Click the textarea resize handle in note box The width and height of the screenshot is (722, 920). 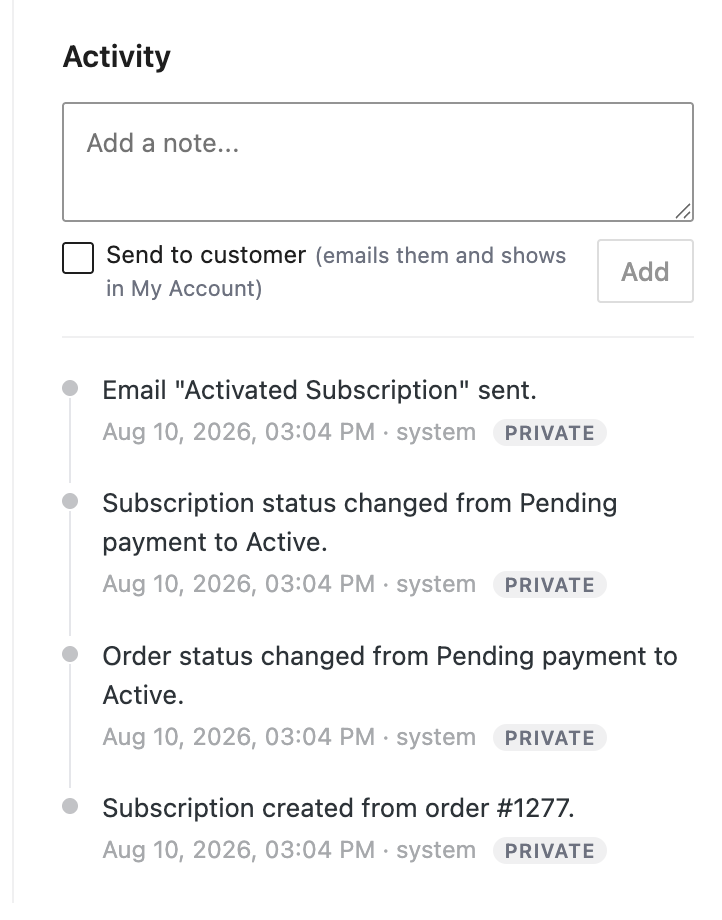click(683, 211)
